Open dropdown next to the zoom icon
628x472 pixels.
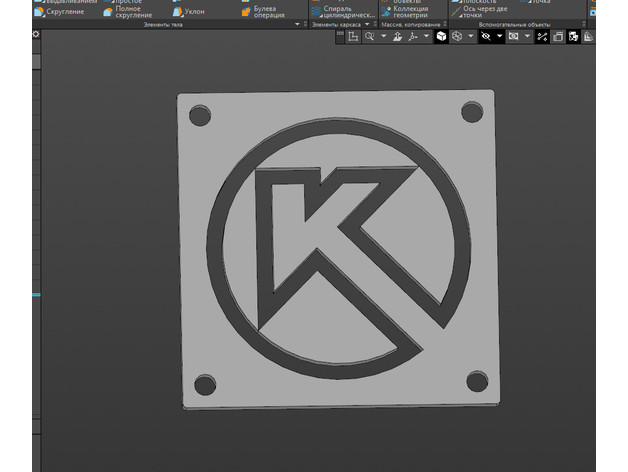point(383,36)
